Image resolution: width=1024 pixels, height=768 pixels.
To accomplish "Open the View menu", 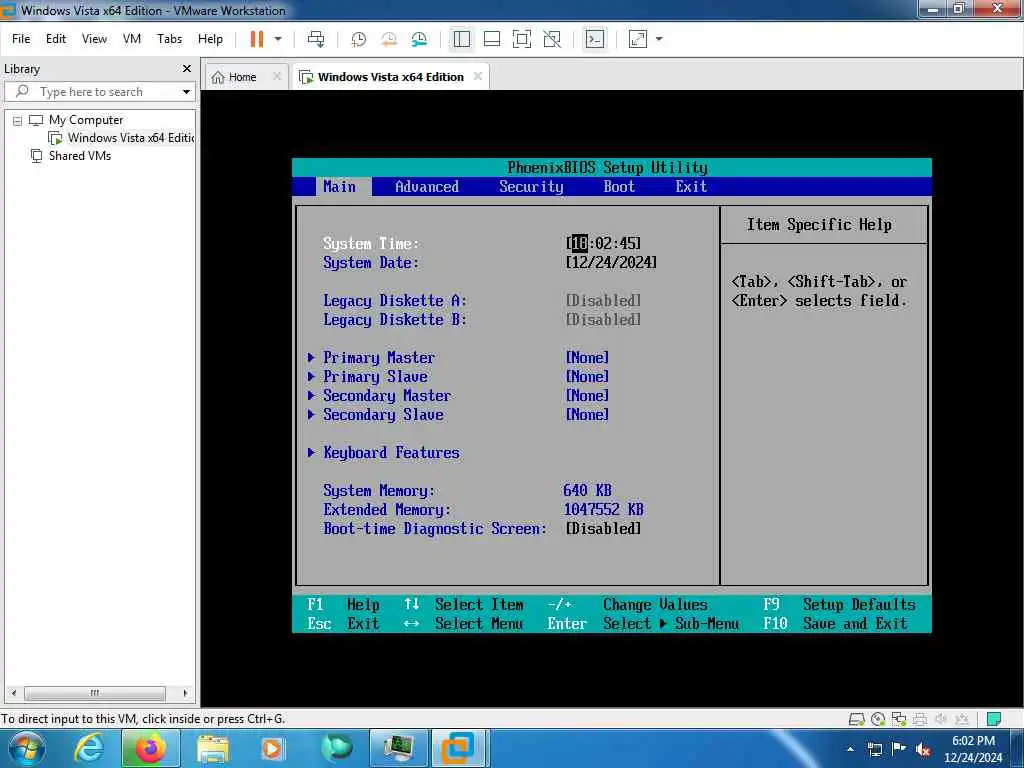I will click(x=94, y=39).
